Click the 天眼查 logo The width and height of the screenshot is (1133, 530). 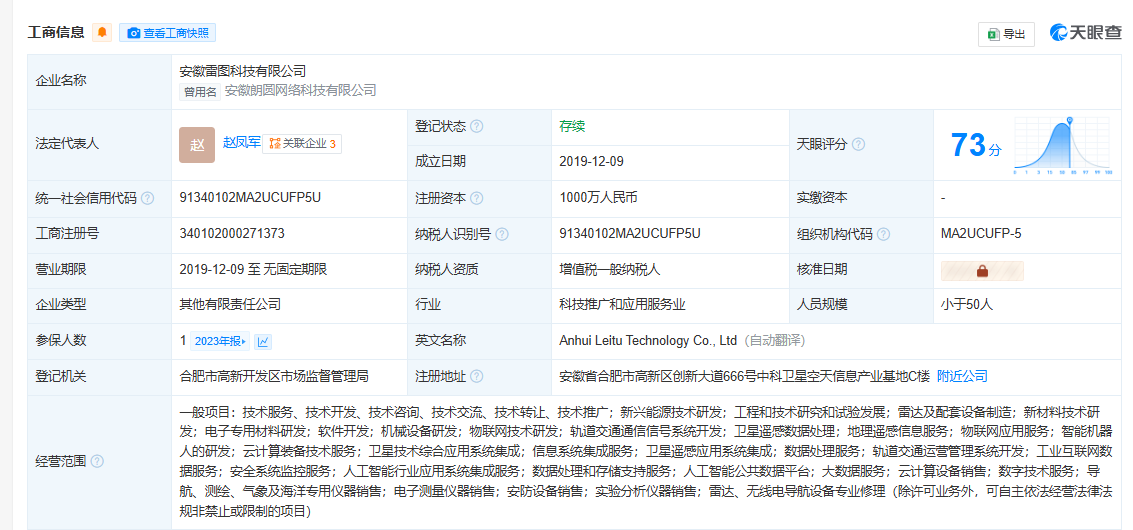[x=1085, y=33]
